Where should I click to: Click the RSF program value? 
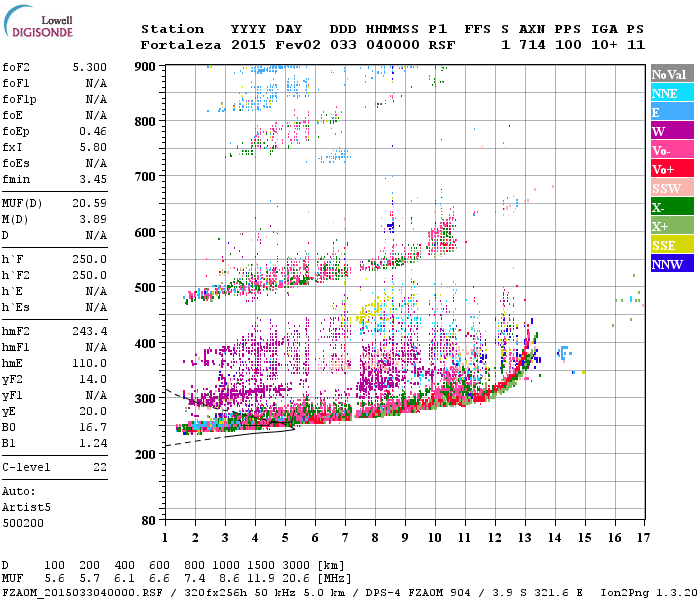pyautogui.click(x=442, y=45)
